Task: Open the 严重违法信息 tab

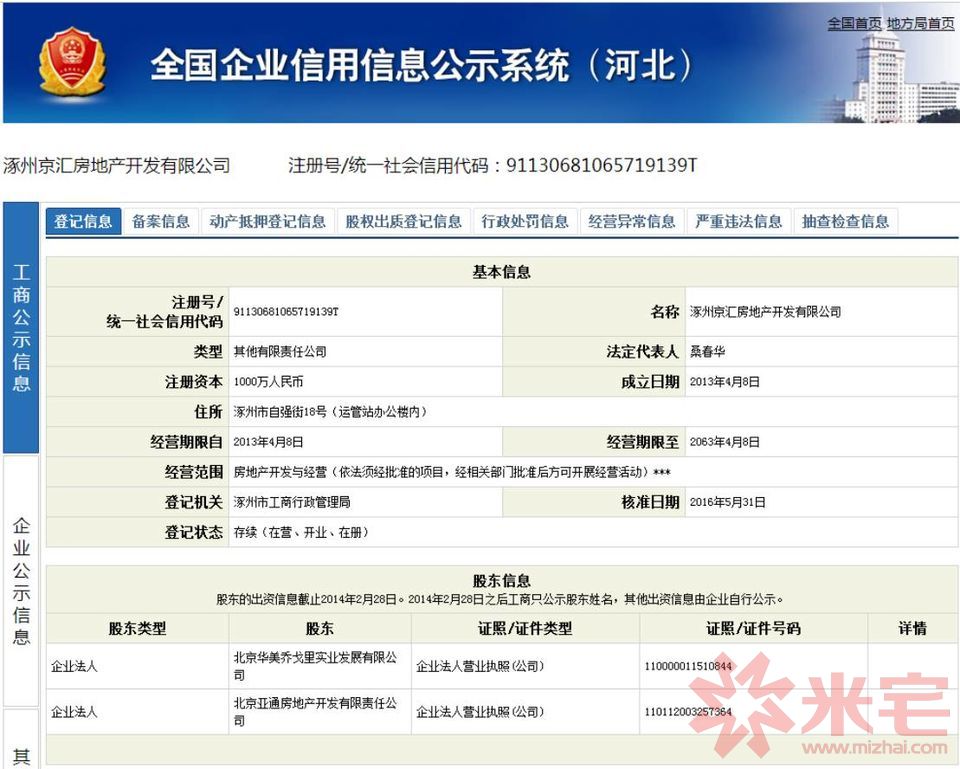Action: [738, 221]
